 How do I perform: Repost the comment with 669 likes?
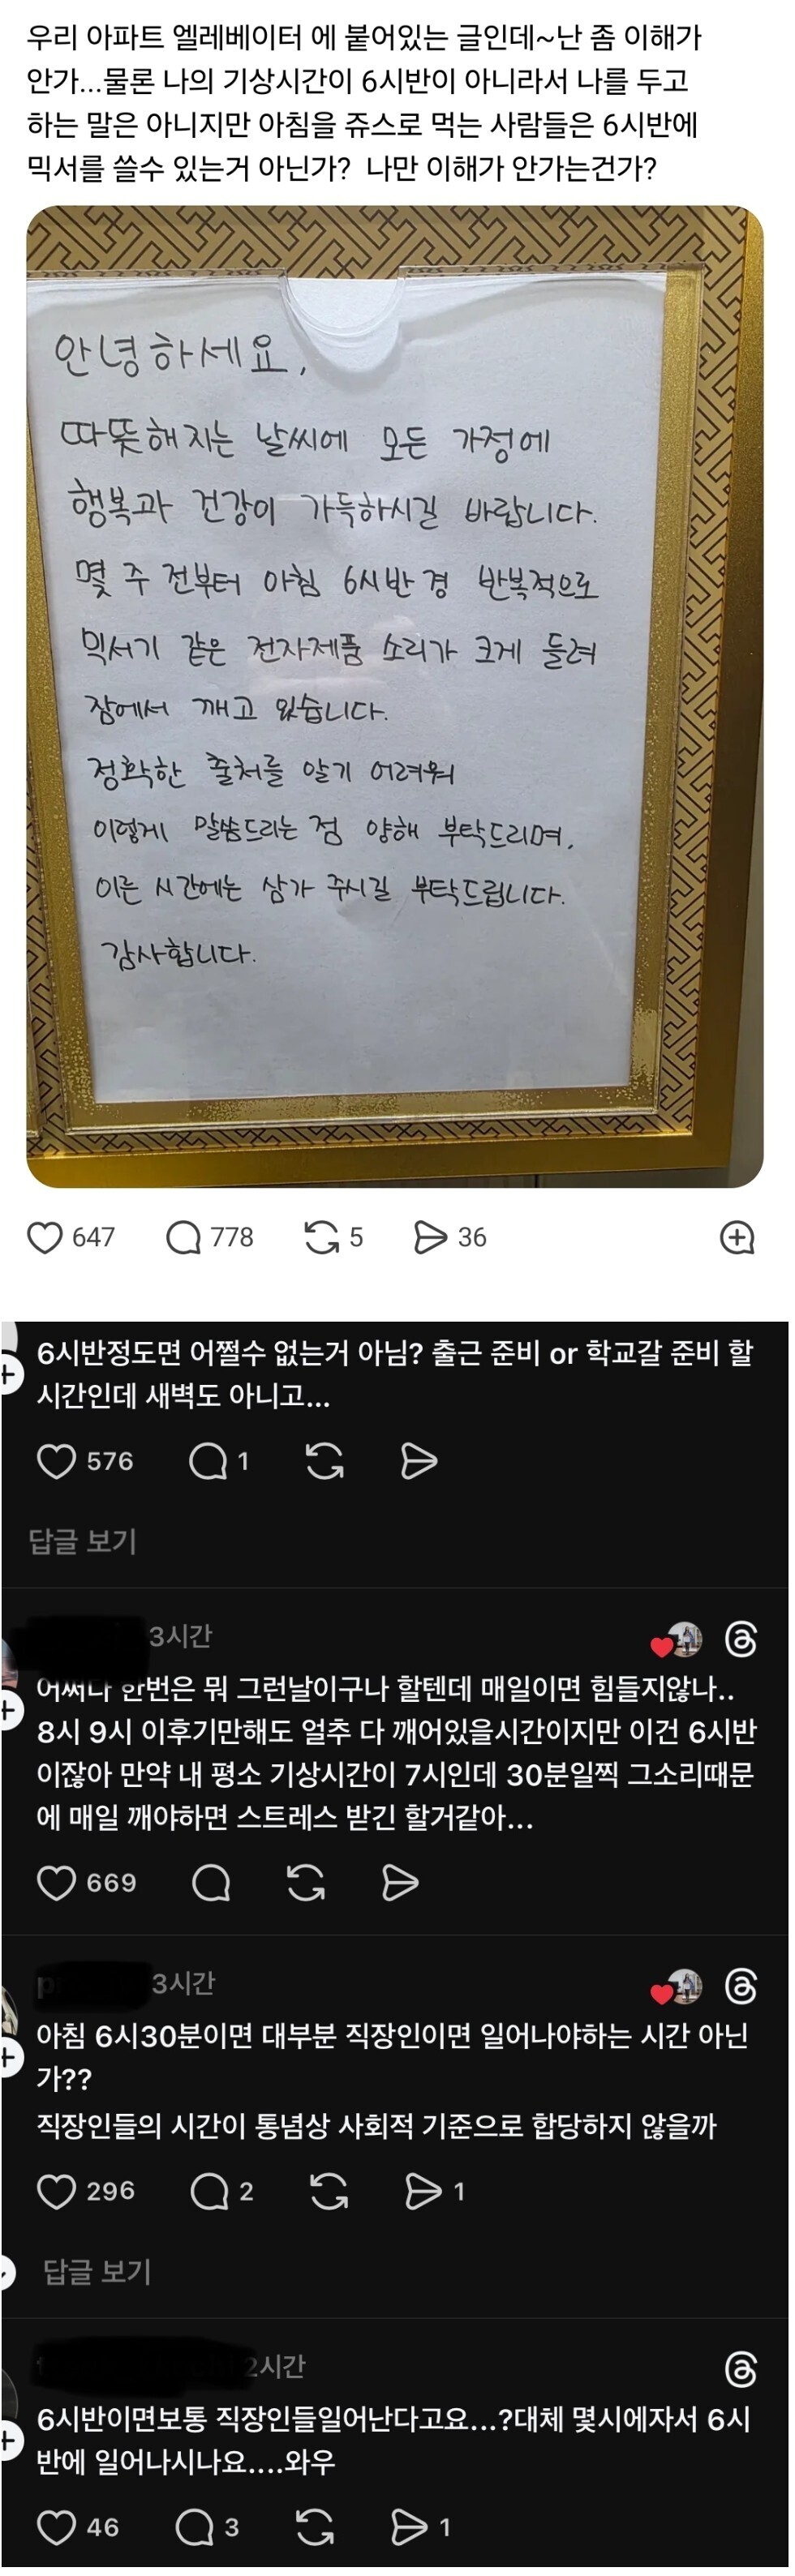click(305, 1883)
